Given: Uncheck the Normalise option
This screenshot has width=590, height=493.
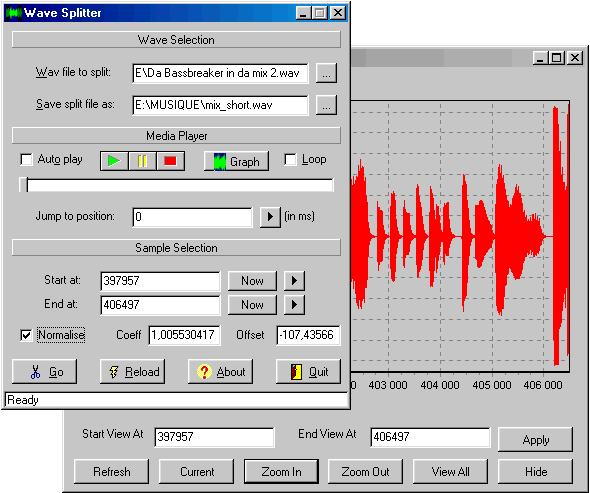Looking at the screenshot, I should click(x=26, y=335).
